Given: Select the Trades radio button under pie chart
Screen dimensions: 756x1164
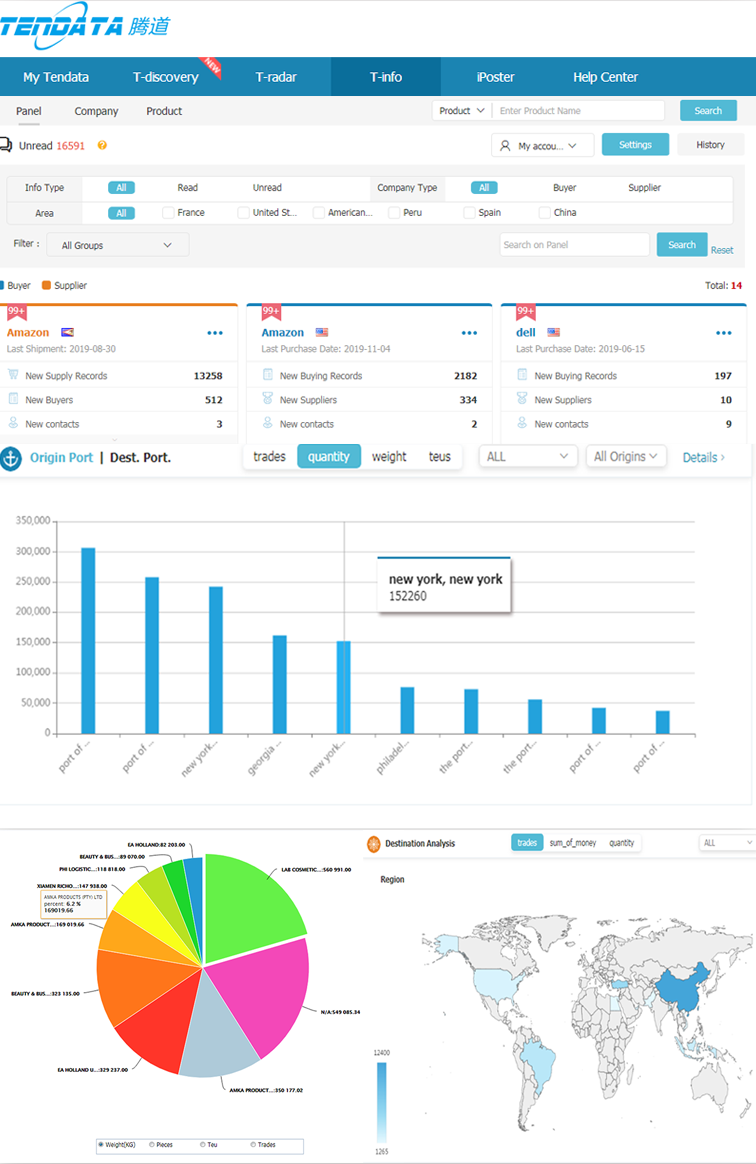Looking at the screenshot, I should point(254,1145).
